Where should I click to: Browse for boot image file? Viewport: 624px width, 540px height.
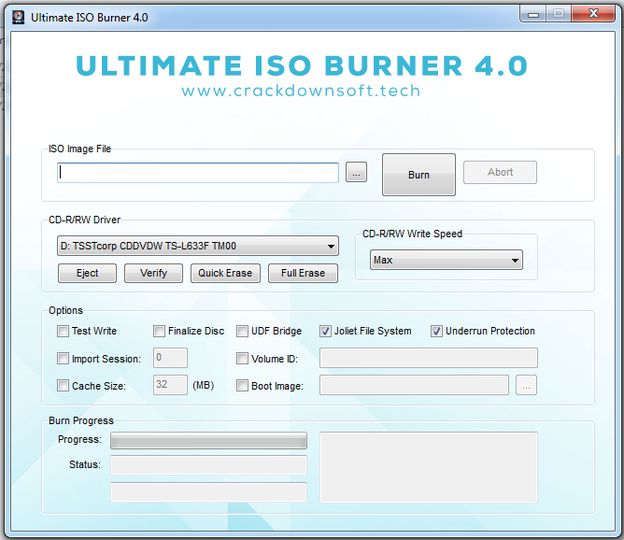pos(526,385)
